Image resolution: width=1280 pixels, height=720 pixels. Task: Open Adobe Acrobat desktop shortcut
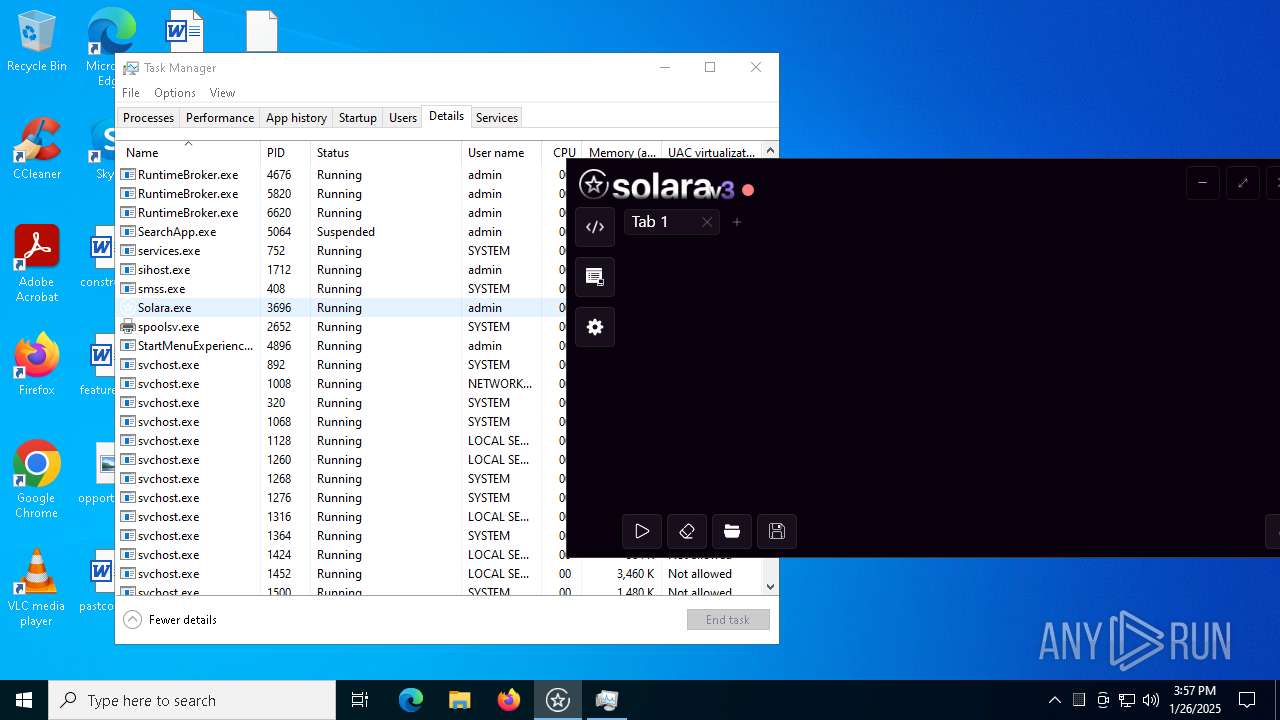(x=37, y=264)
